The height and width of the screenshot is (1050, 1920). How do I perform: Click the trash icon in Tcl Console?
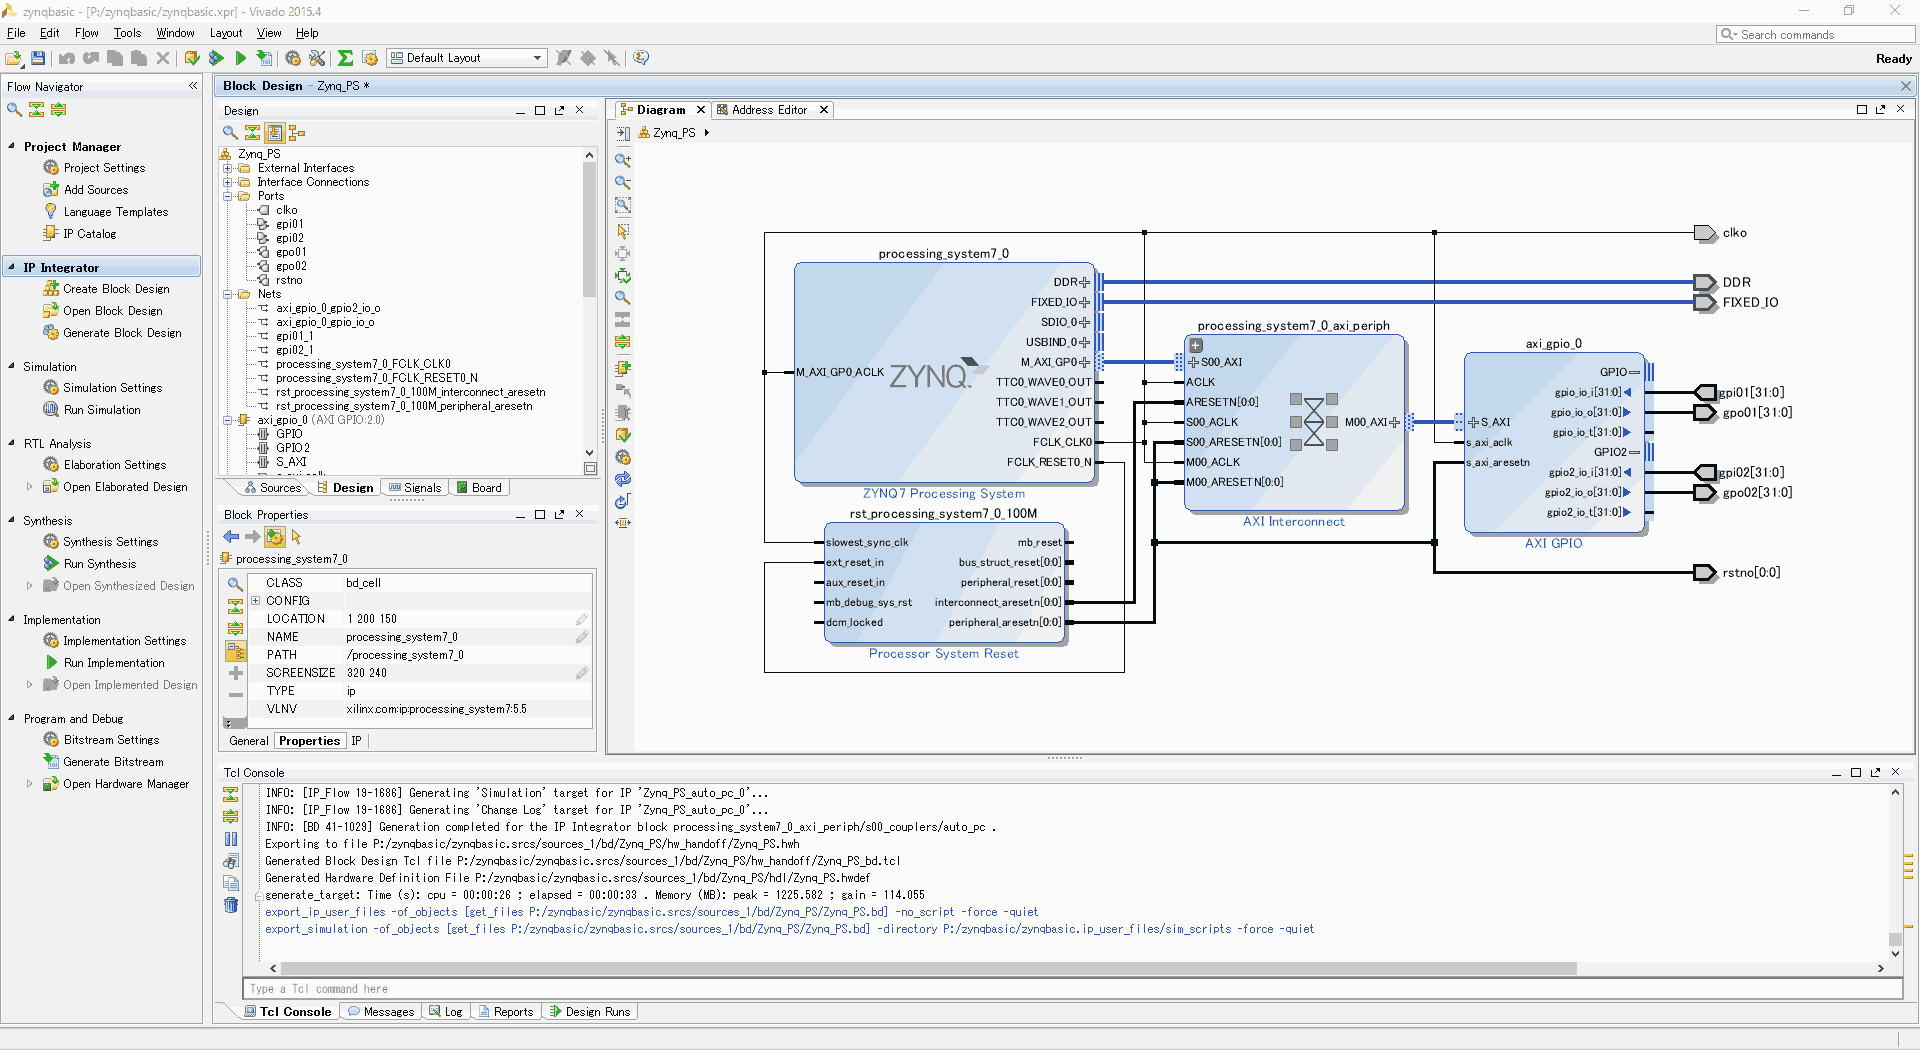231,905
